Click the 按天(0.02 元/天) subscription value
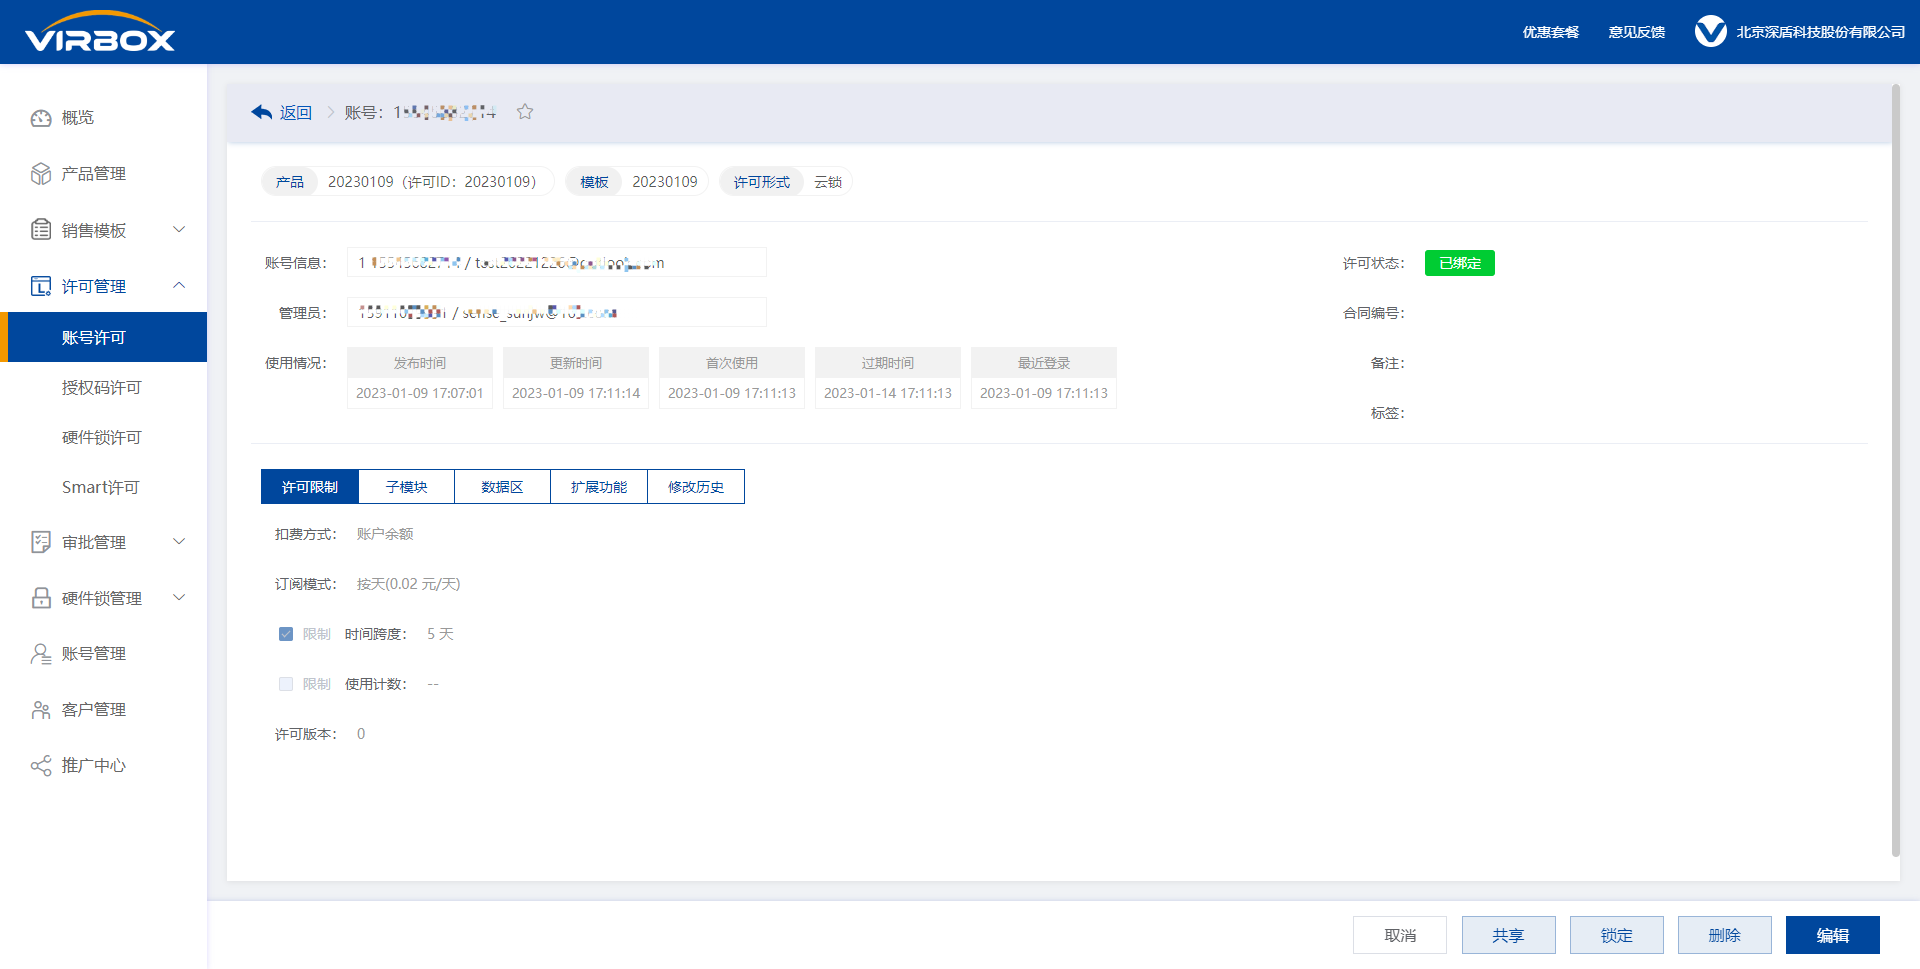Screen dimensions: 1920x969 pyautogui.click(x=409, y=584)
